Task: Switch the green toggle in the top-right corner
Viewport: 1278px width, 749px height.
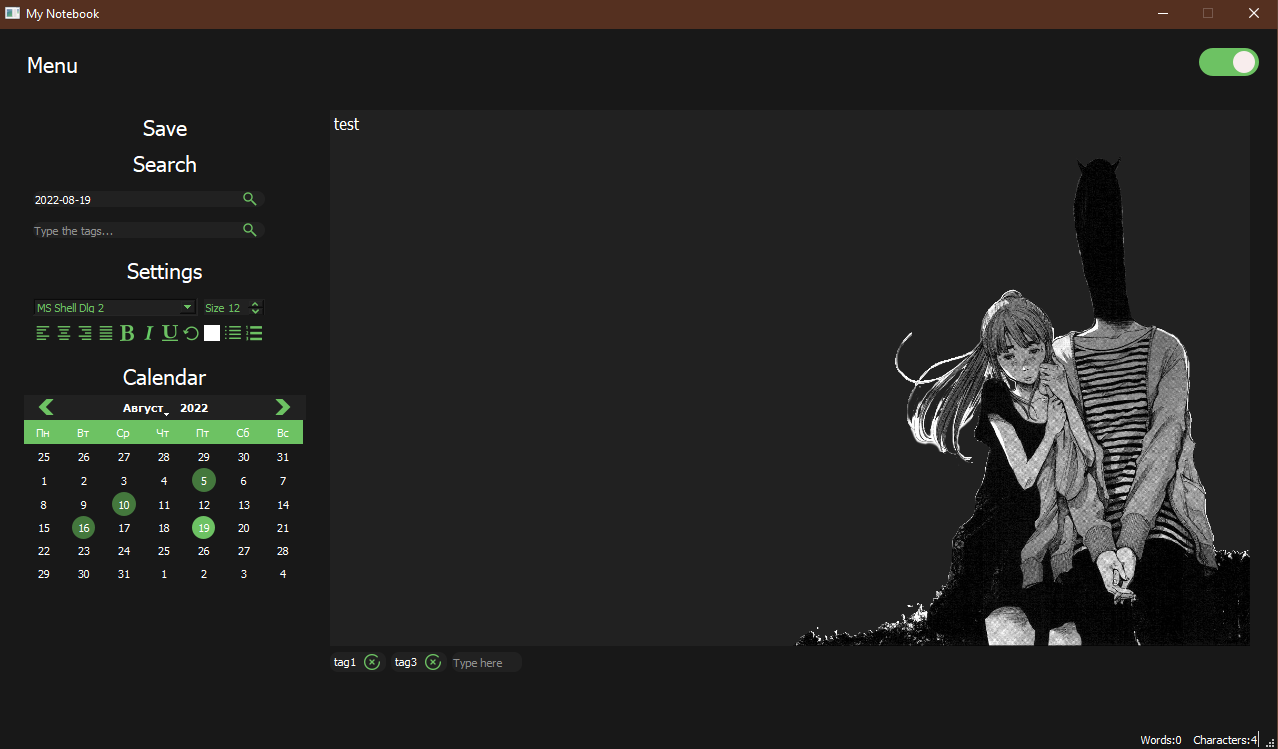Action: tap(1228, 61)
